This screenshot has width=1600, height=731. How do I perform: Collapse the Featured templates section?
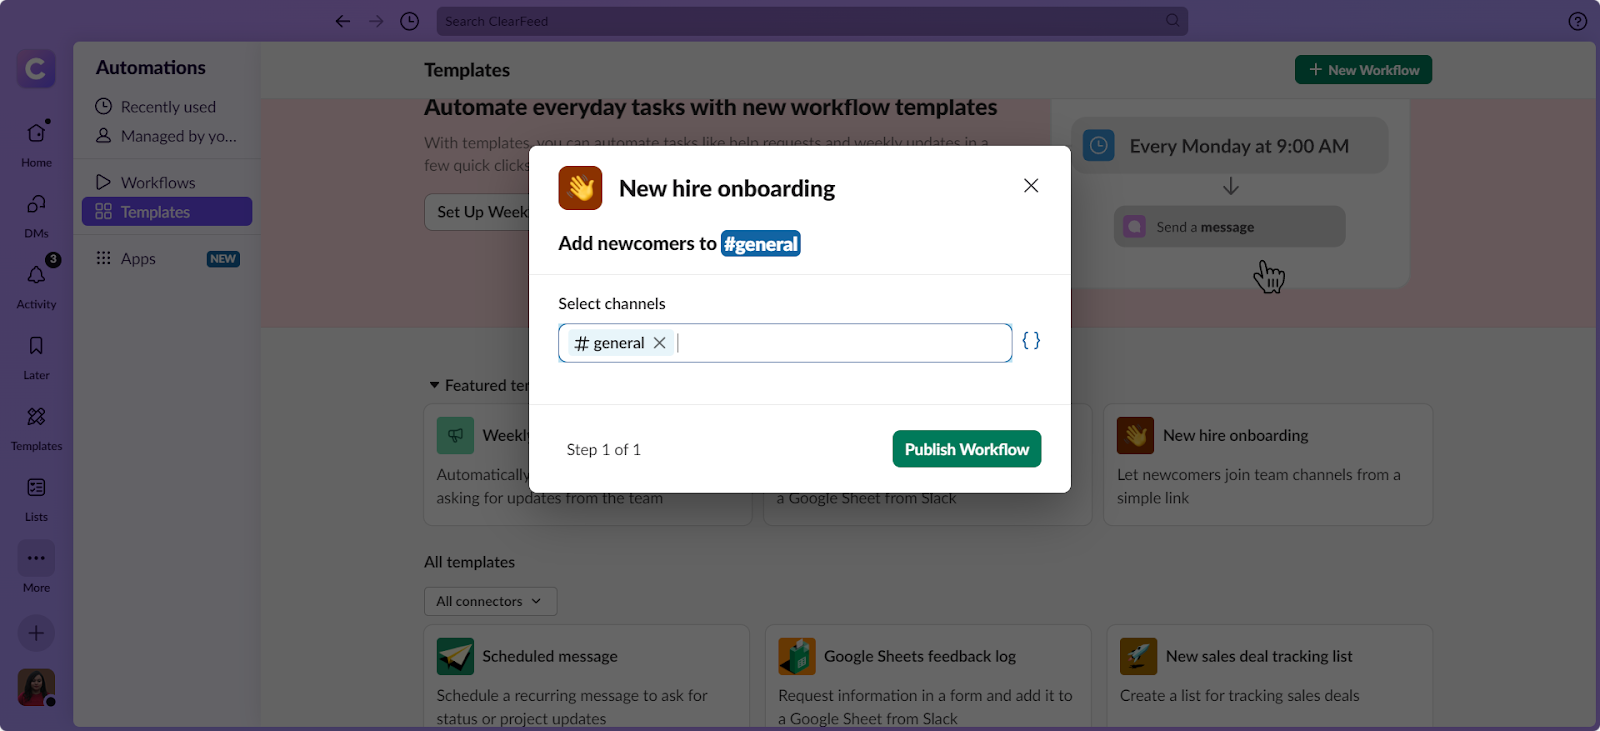[x=434, y=385]
